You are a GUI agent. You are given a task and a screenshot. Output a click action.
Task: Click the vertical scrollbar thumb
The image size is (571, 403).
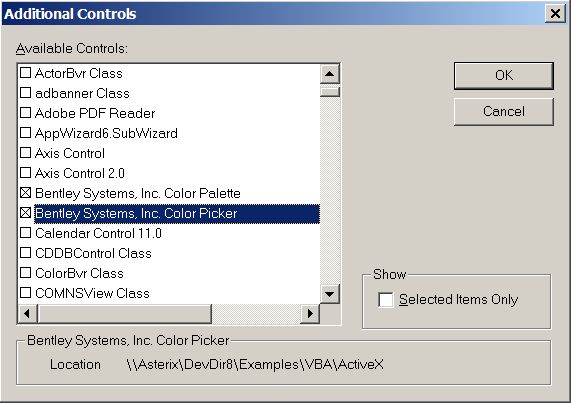coord(330,91)
